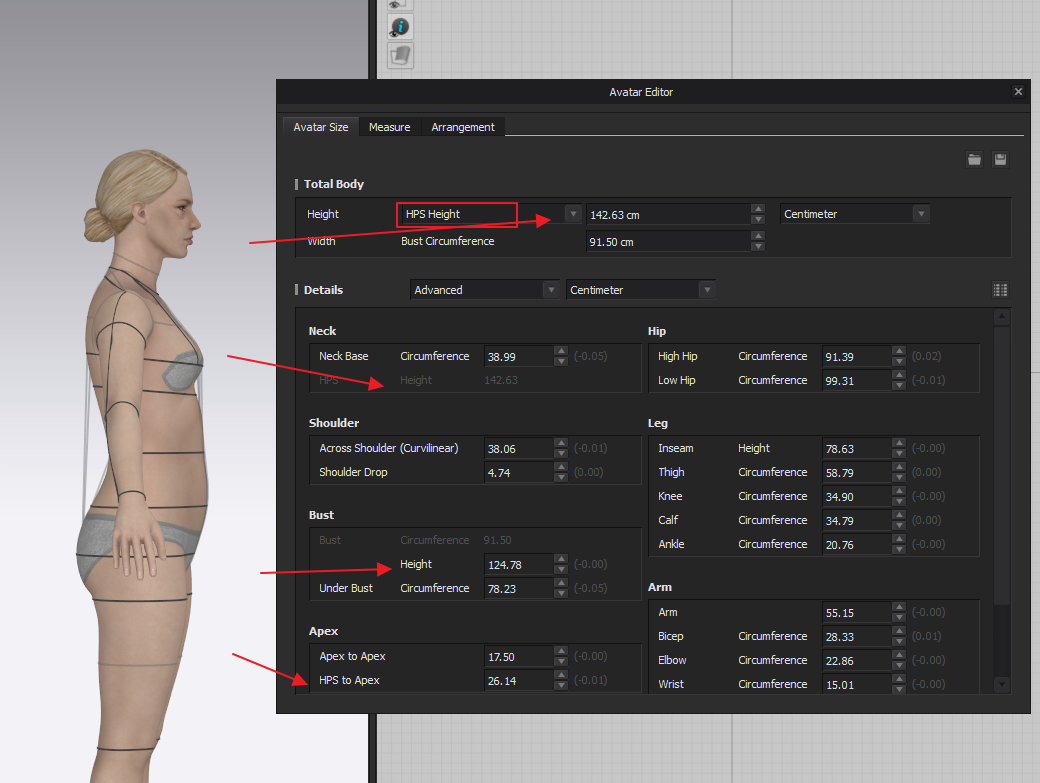Screen dimensions: 1040x783
Task: Click the garment icon below the info icon
Action: coord(400,55)
